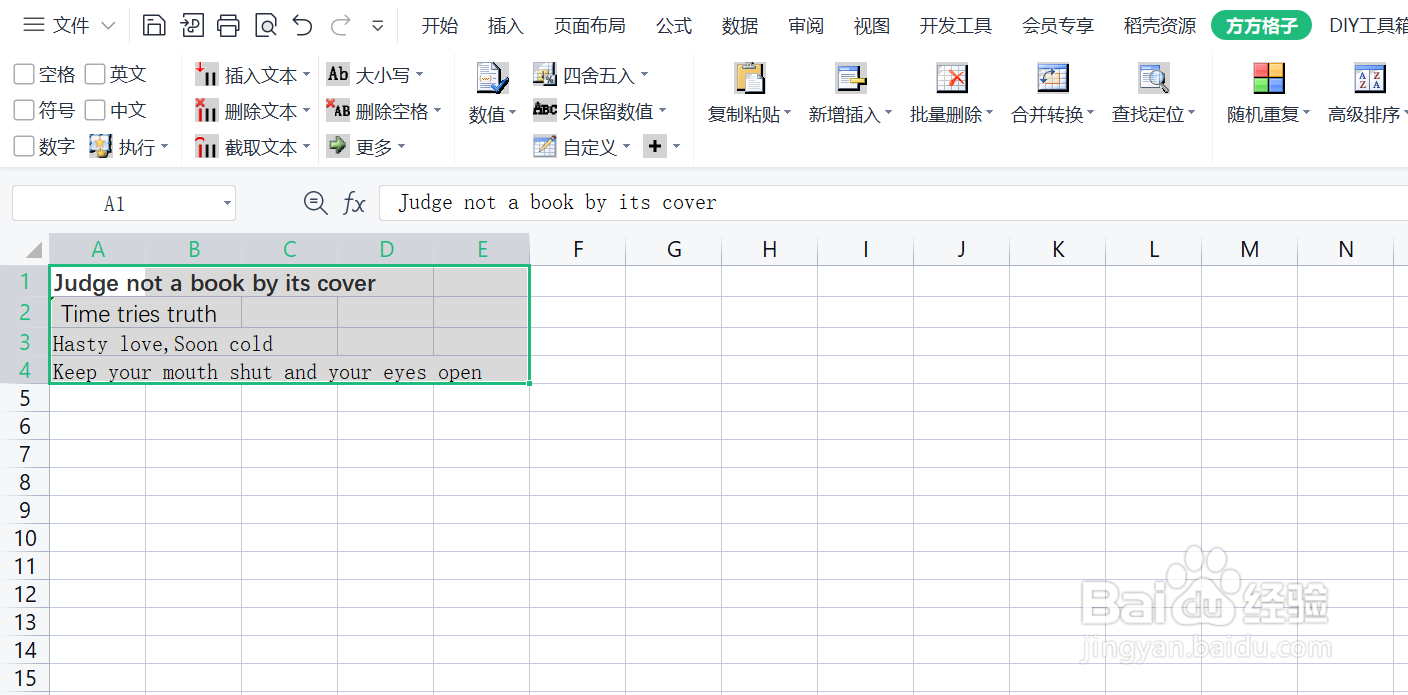The width and height of the screenshot is (1408, 695).
Task: Open the 审阅 (Review) tab
Action: click(x=806, y=26)
